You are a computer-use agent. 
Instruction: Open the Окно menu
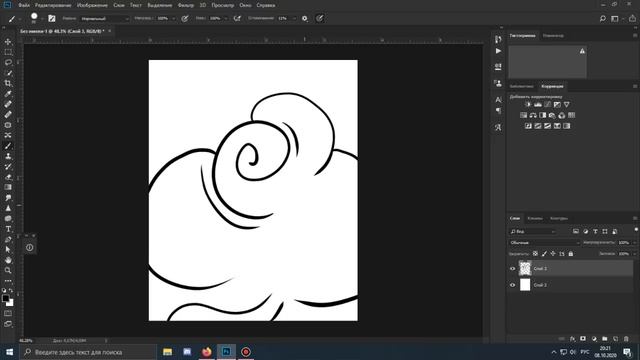245,5
